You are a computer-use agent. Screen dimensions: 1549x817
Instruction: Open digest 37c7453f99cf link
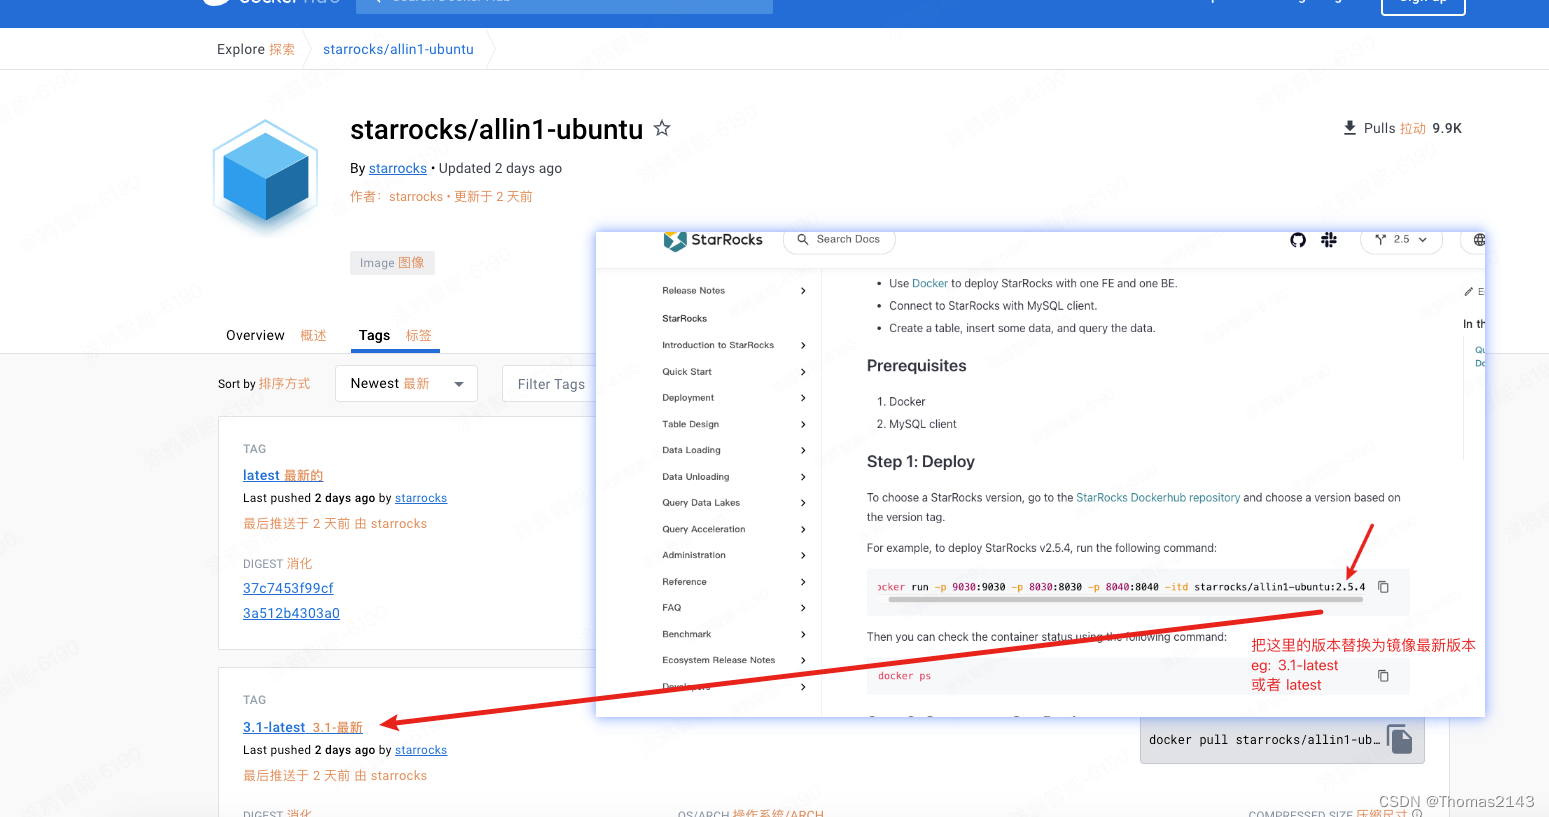click(x=288, y=588)
